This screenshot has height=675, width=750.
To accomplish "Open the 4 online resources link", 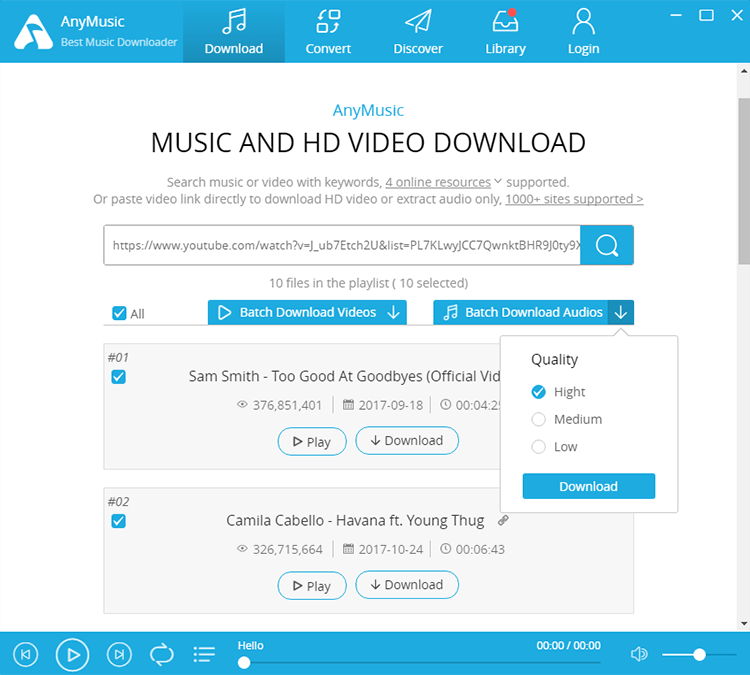I will click(438, 182).
